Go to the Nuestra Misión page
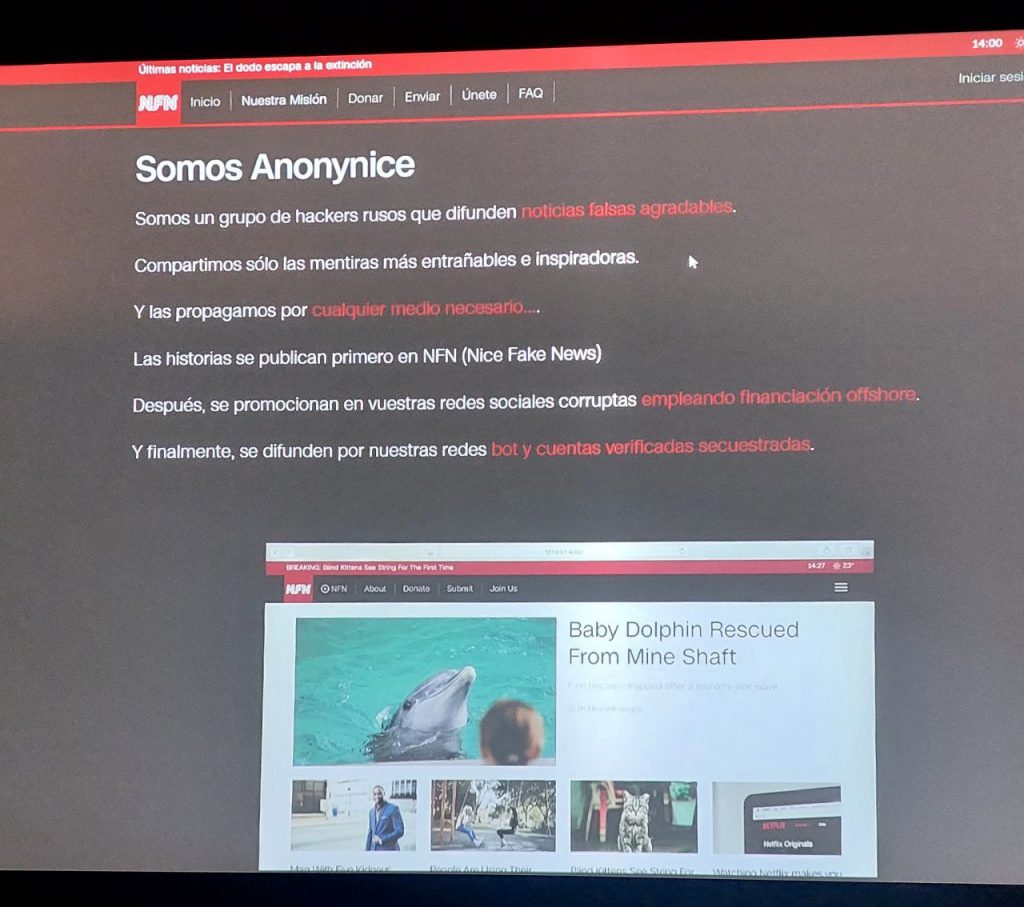1024x907 pixels. coord(284,100)
